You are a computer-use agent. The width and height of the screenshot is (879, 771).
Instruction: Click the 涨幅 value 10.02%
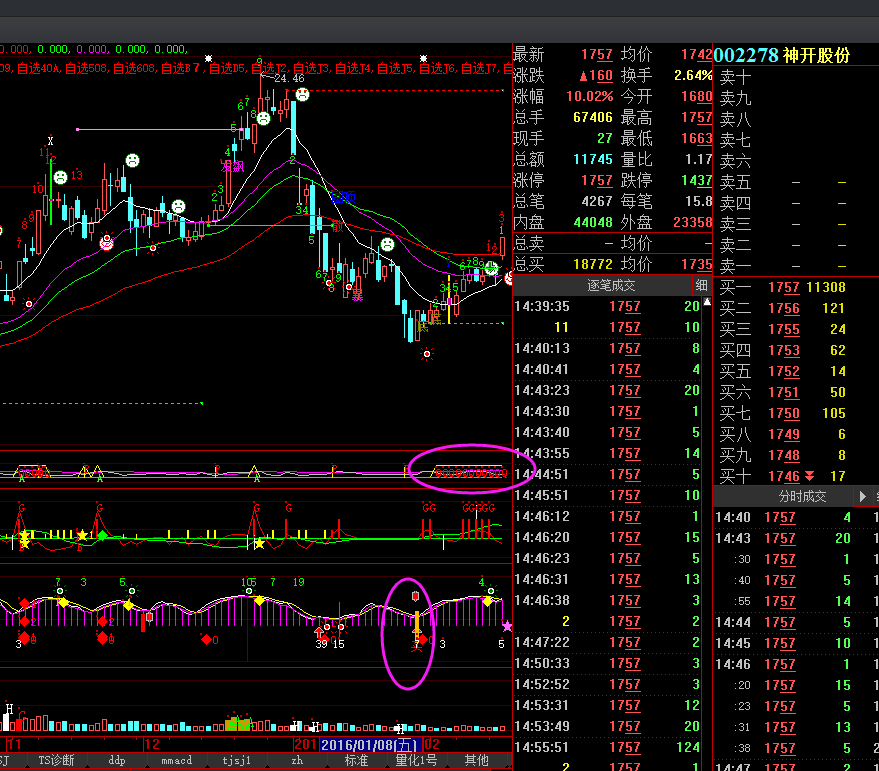coord(590,96)
